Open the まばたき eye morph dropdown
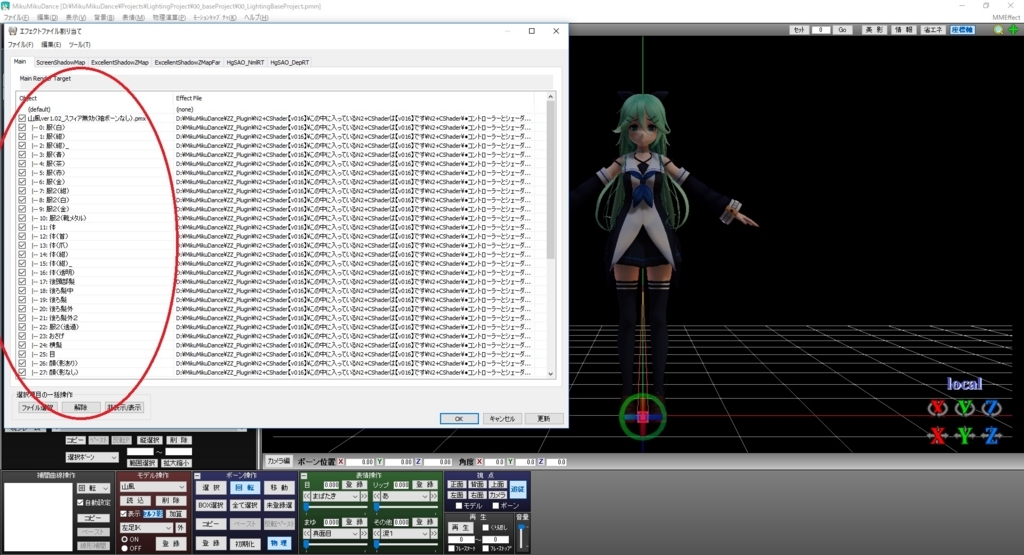The height and width of the screenshot is (555, 1024). coord(335,497)
